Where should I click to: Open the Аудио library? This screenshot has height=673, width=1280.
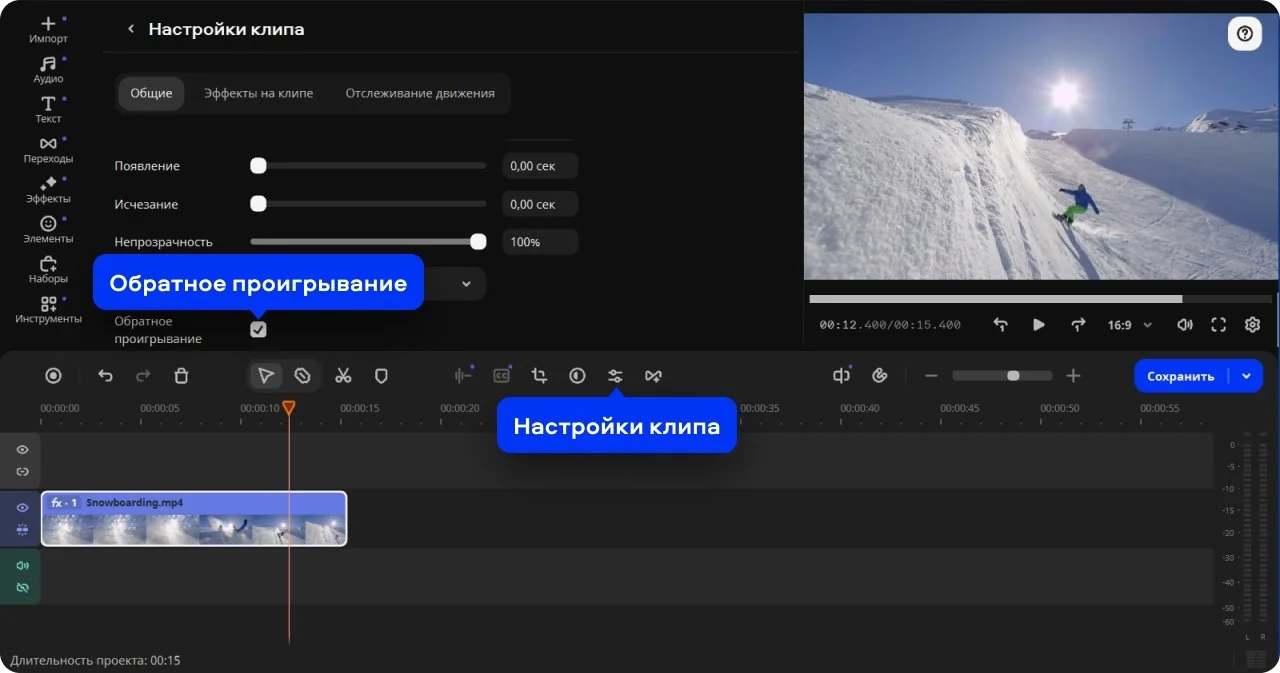pyautogui.click(x=48, y=70)
